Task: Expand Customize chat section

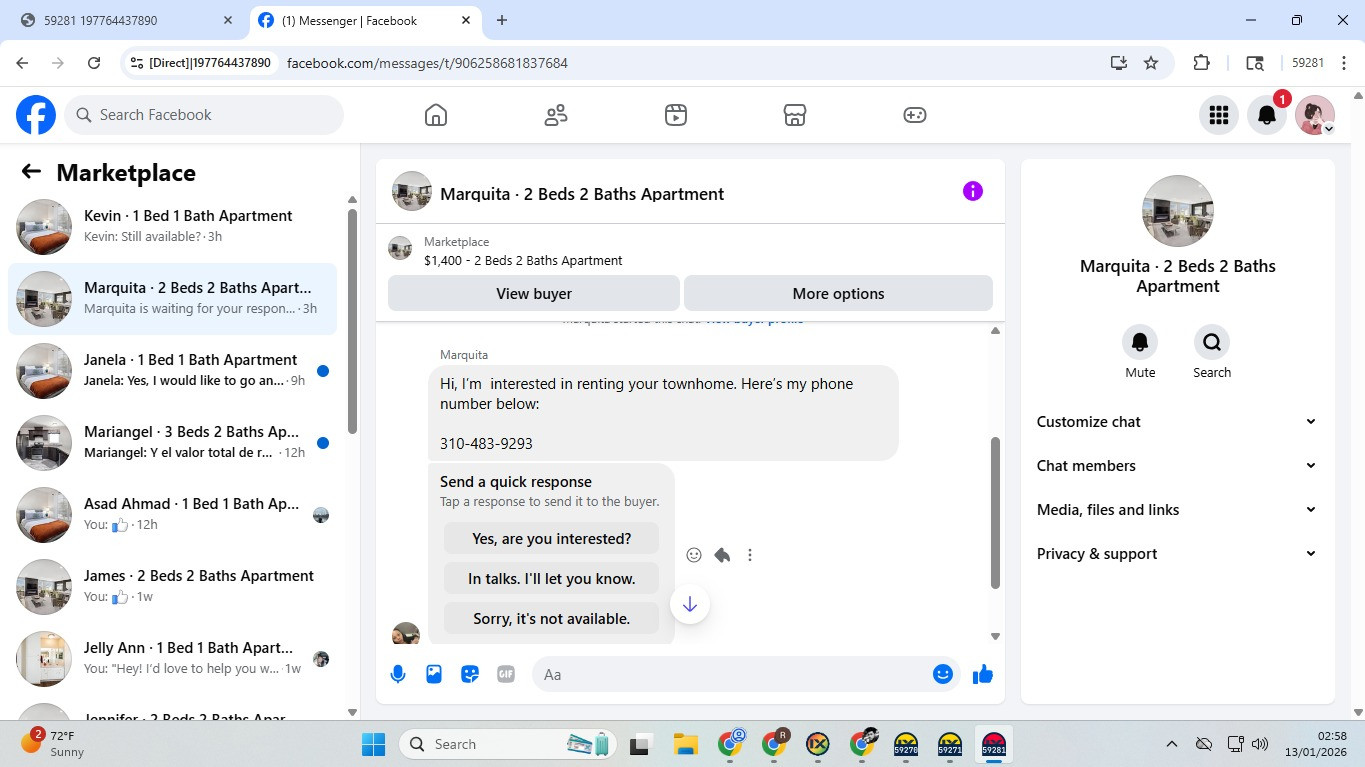Action: (x=1178, y=422)
